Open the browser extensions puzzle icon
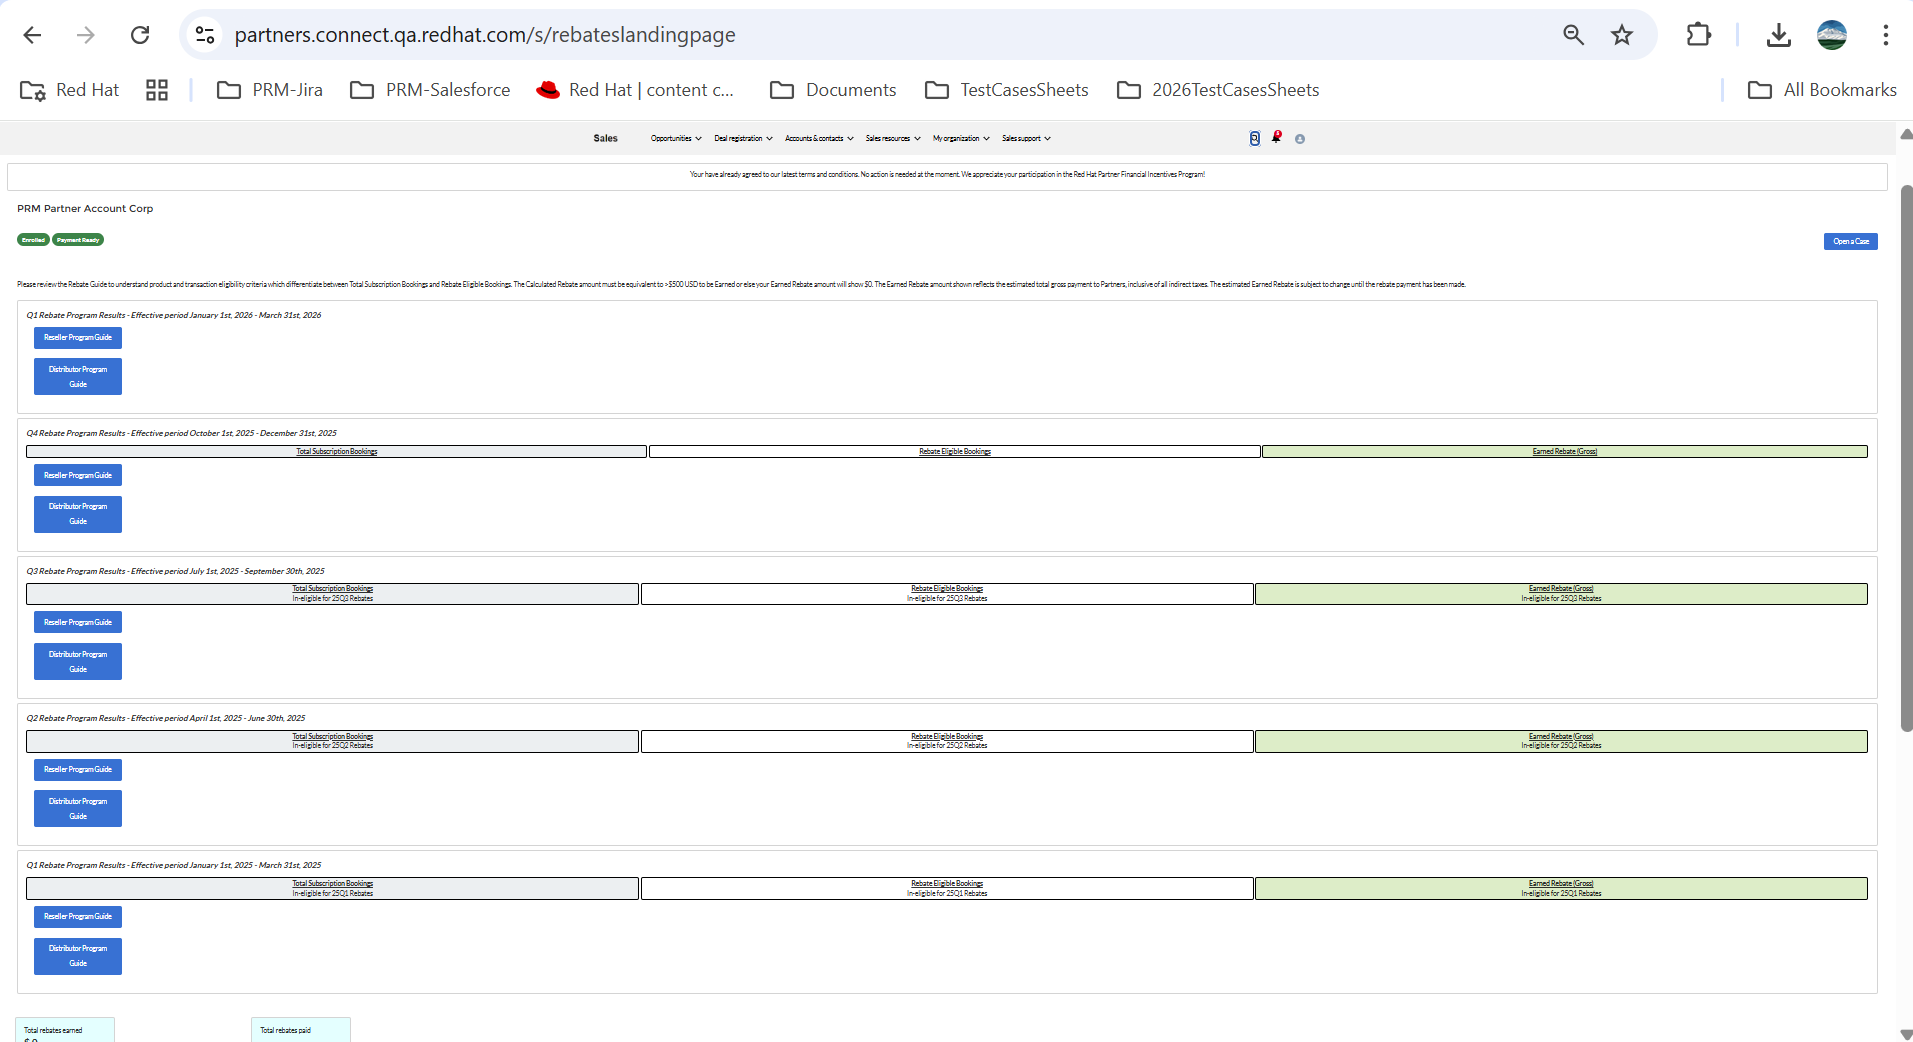 click(x=1698, y=35)
